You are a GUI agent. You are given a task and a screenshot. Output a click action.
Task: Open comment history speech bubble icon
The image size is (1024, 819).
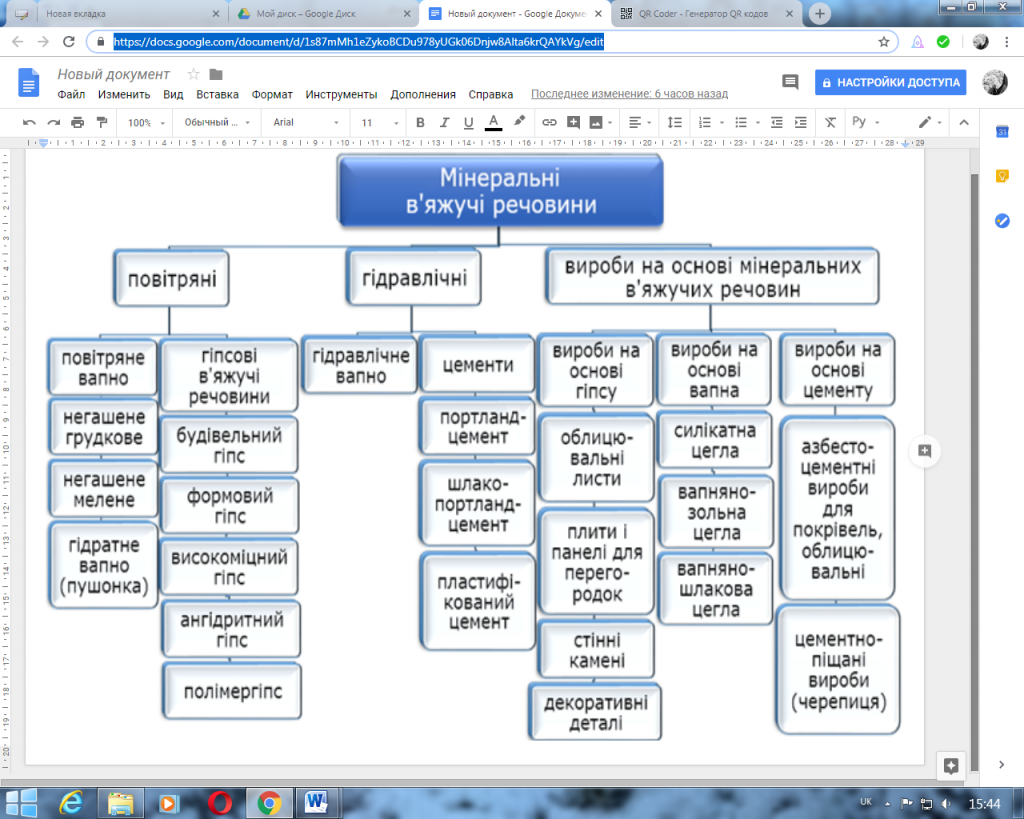[x=790, y=83]
